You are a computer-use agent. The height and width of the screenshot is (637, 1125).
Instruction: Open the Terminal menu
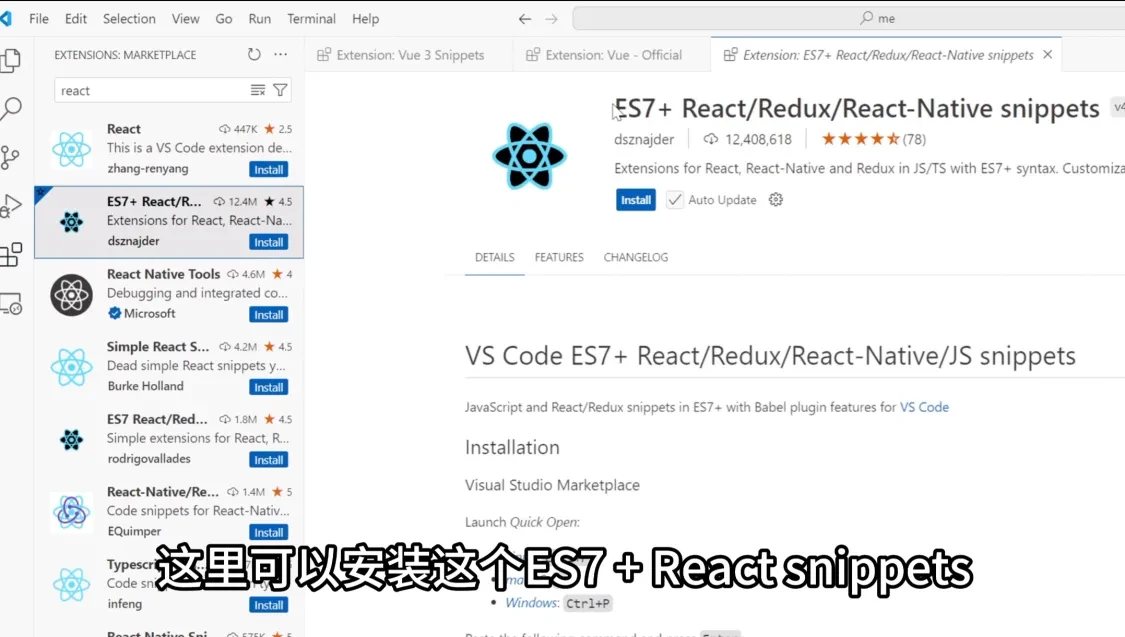(x=311, y=19)
